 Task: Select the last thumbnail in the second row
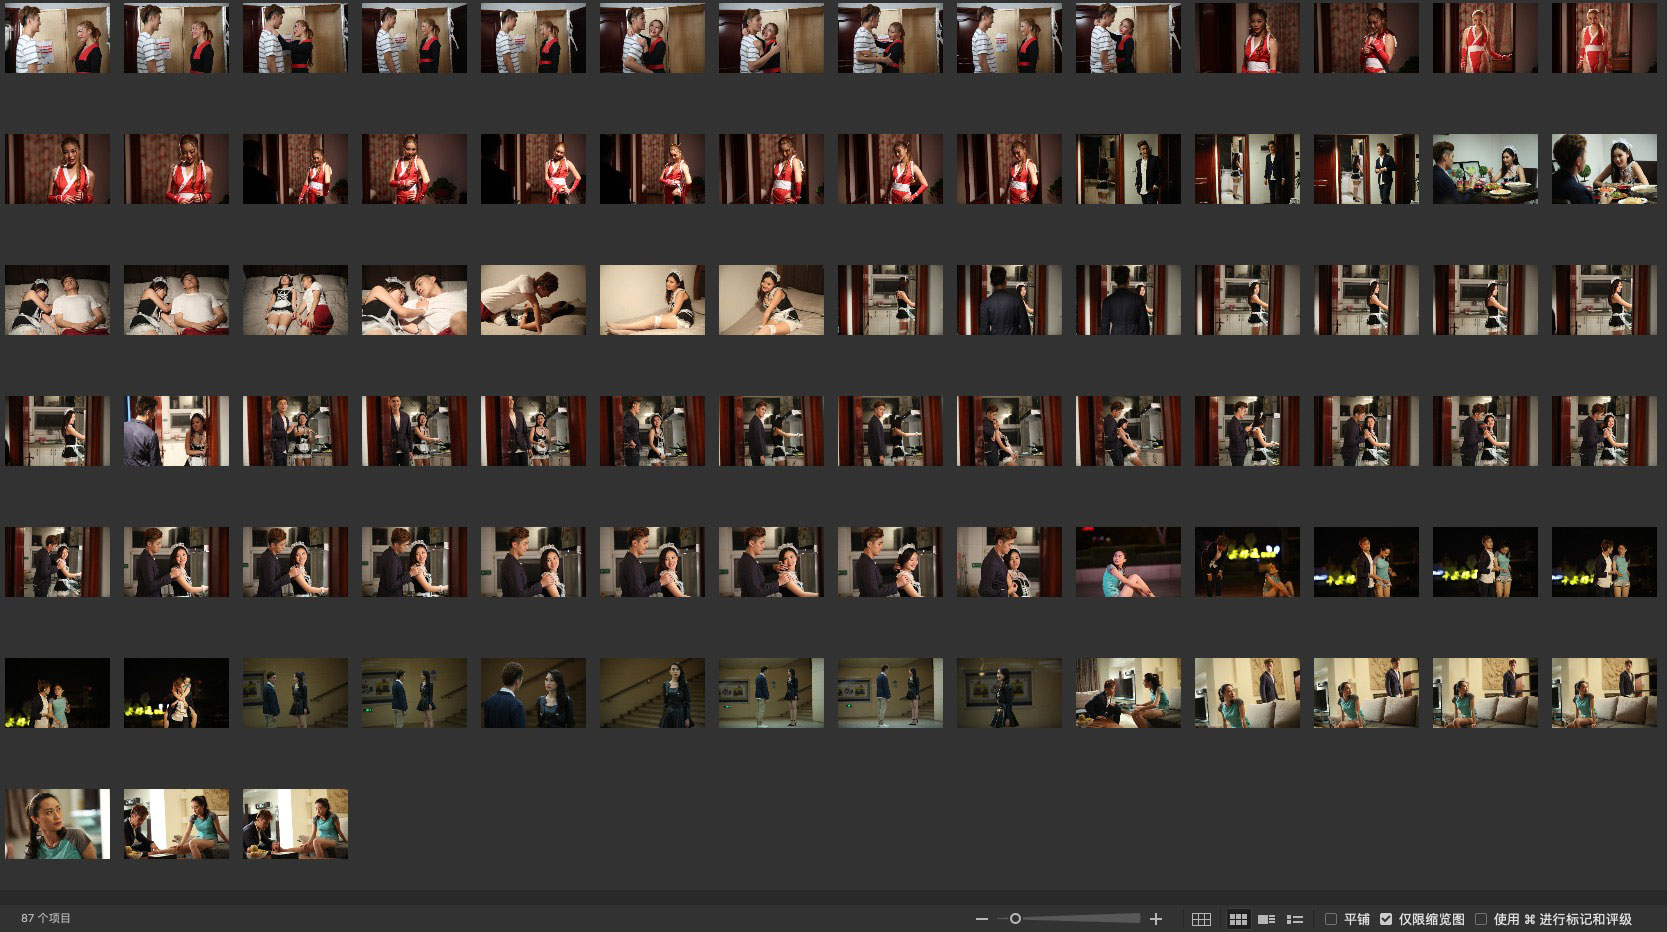tap(1604, 169)
